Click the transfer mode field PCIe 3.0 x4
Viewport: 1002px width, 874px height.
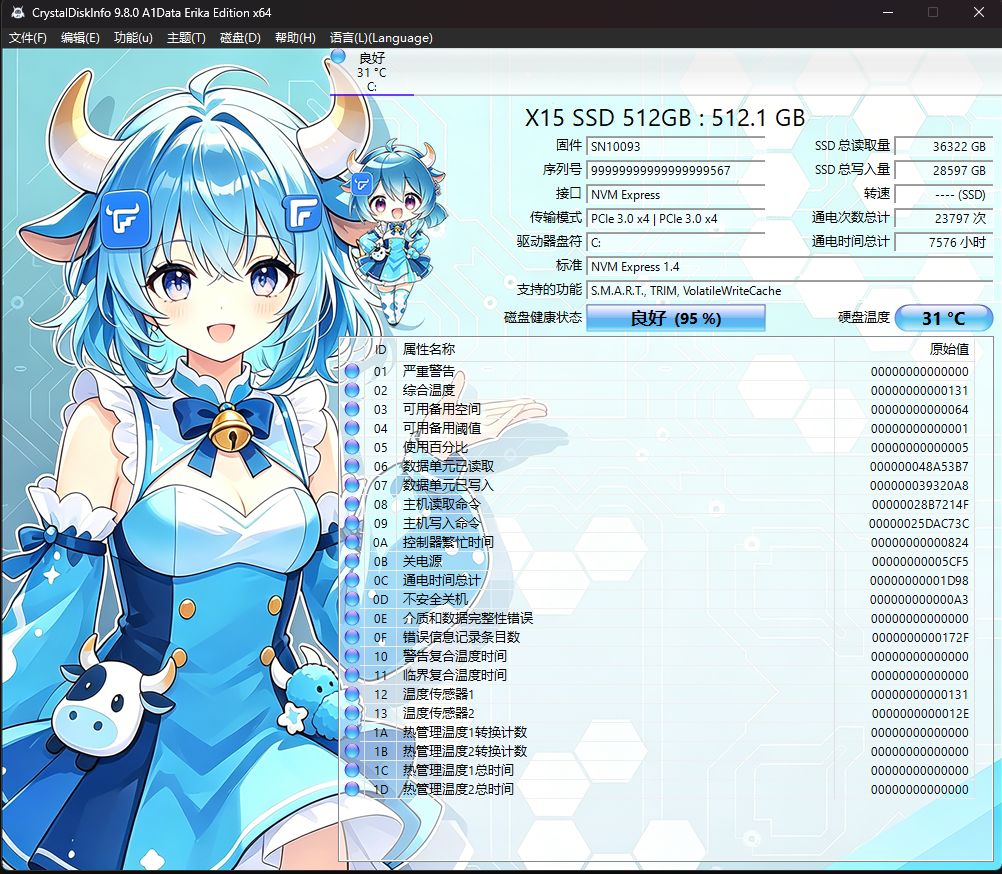(675, 218)
